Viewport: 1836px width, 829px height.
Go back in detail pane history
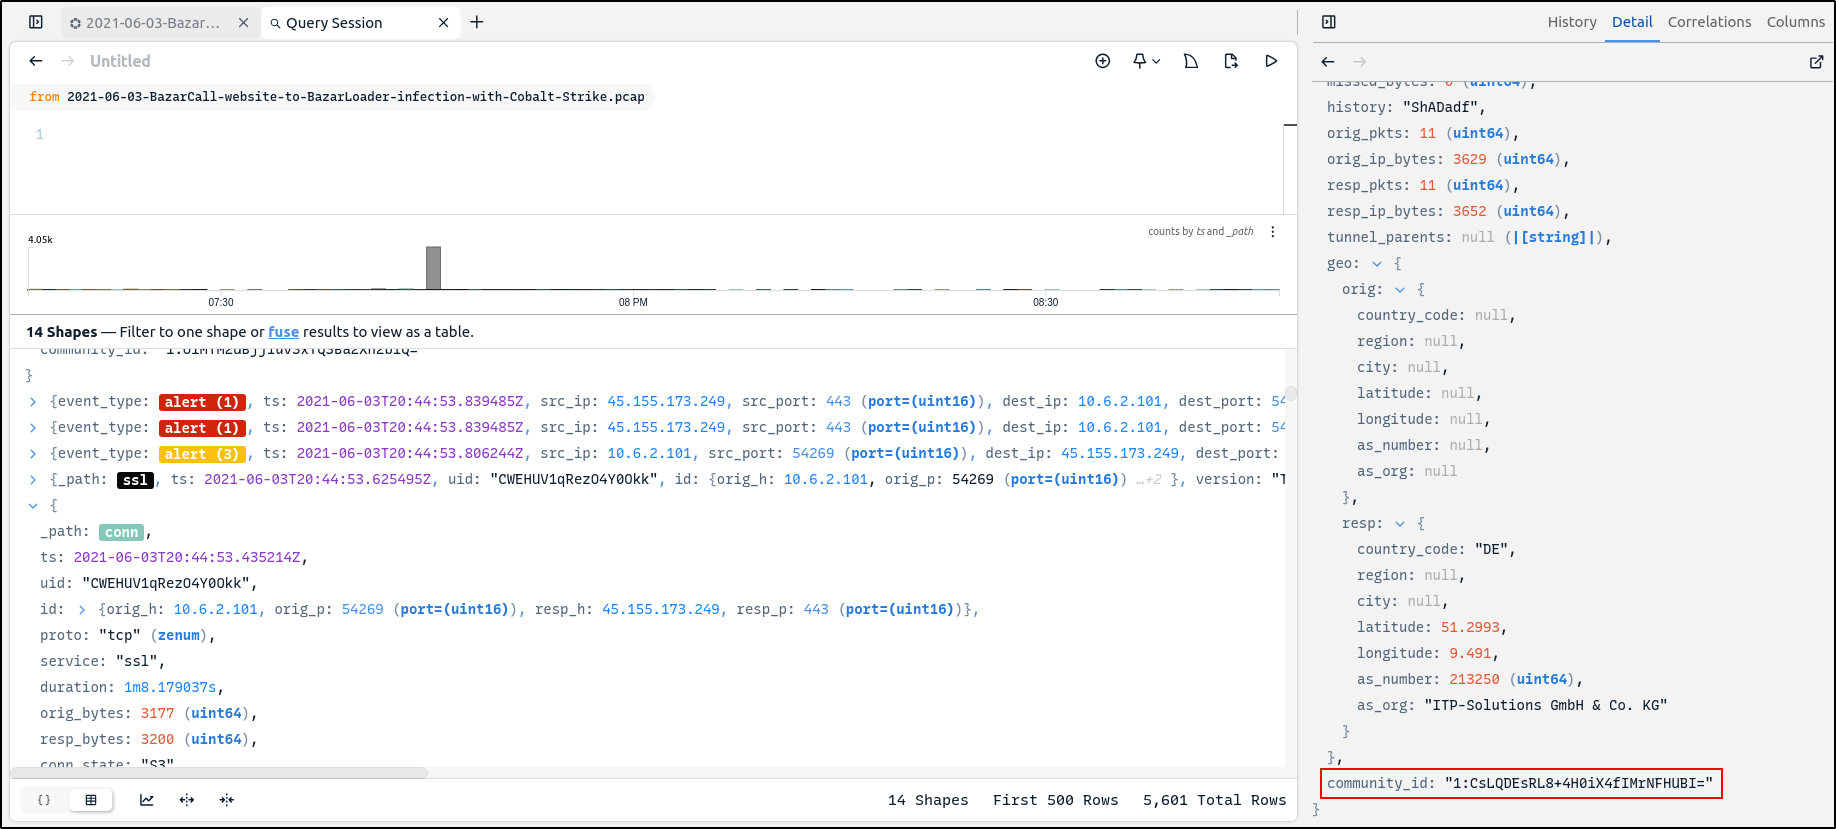(1328, 62)
